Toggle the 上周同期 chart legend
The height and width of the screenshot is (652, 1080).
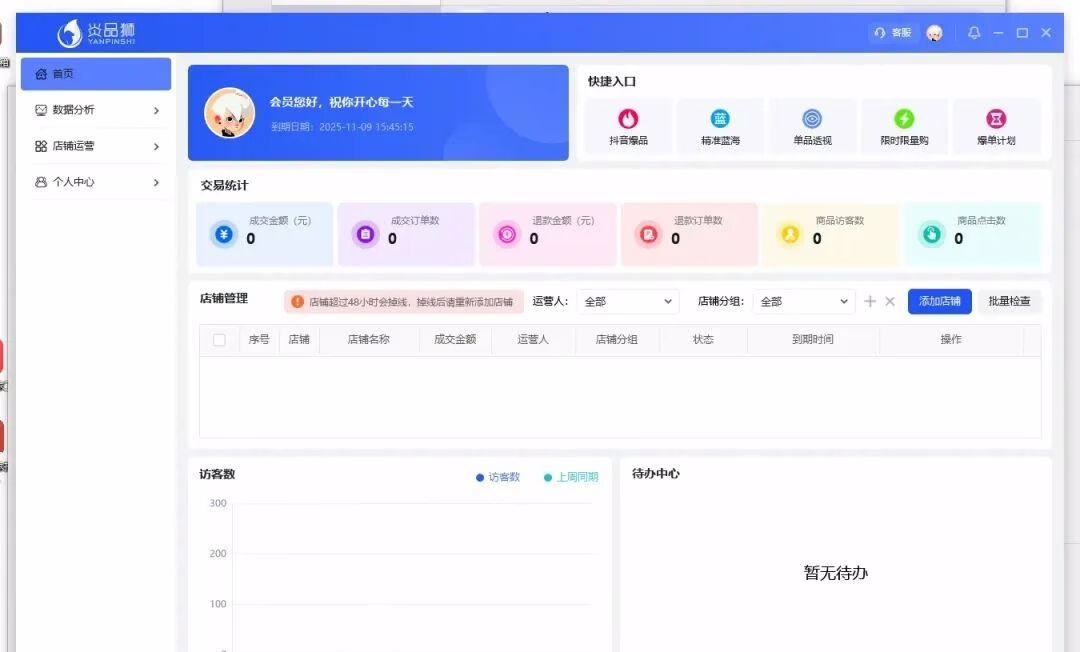pos(571,477)
